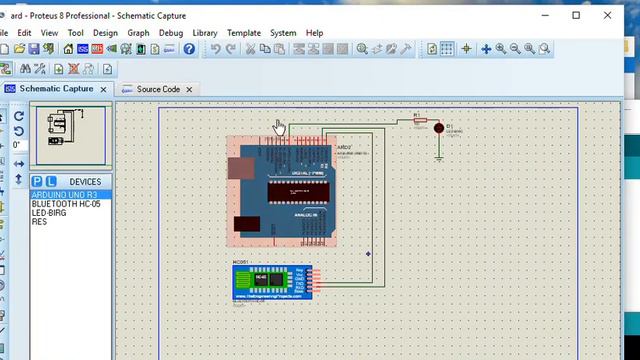Open the Tool menu
Screen dimensions: 640x360
pos(76,33)
